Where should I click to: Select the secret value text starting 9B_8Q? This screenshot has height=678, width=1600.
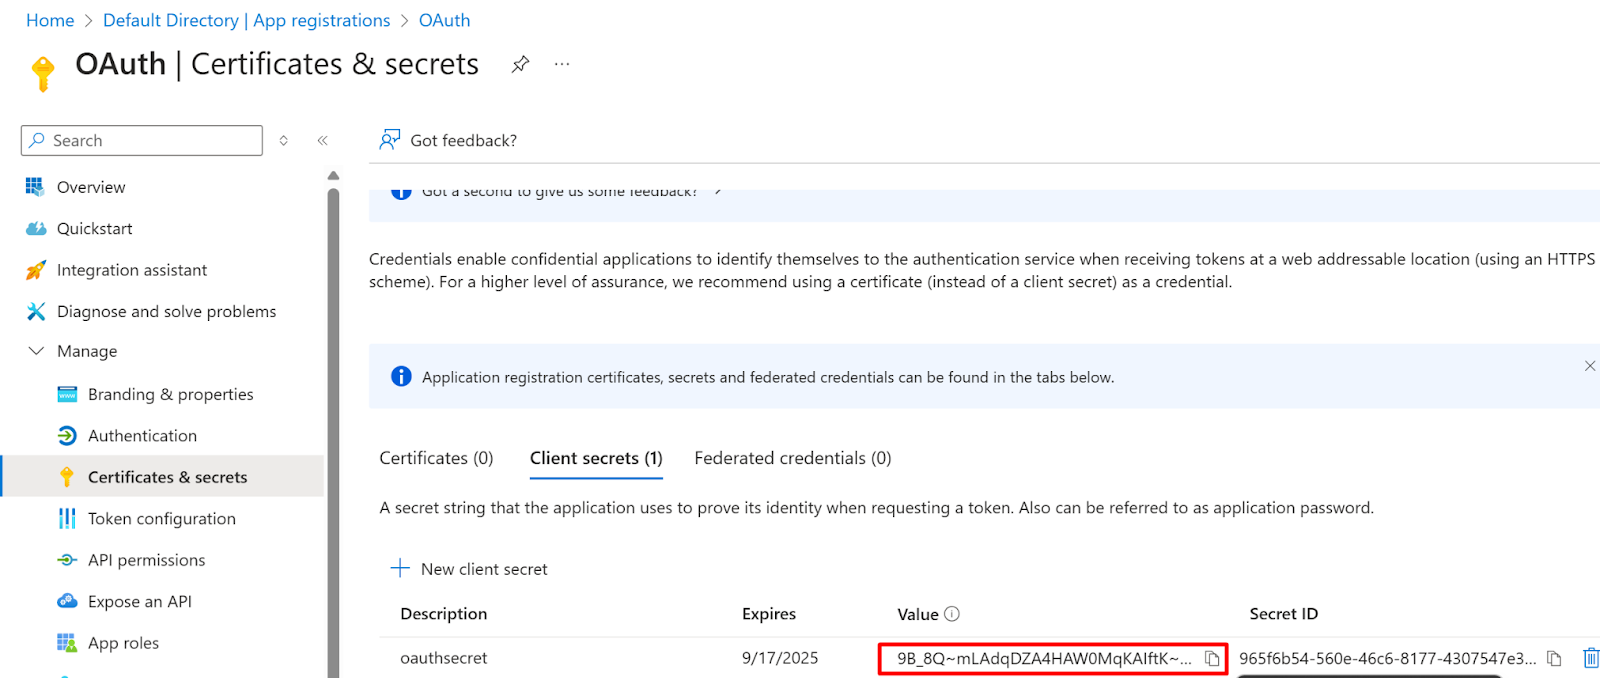pyautogui.click(x=1044, y=658)
